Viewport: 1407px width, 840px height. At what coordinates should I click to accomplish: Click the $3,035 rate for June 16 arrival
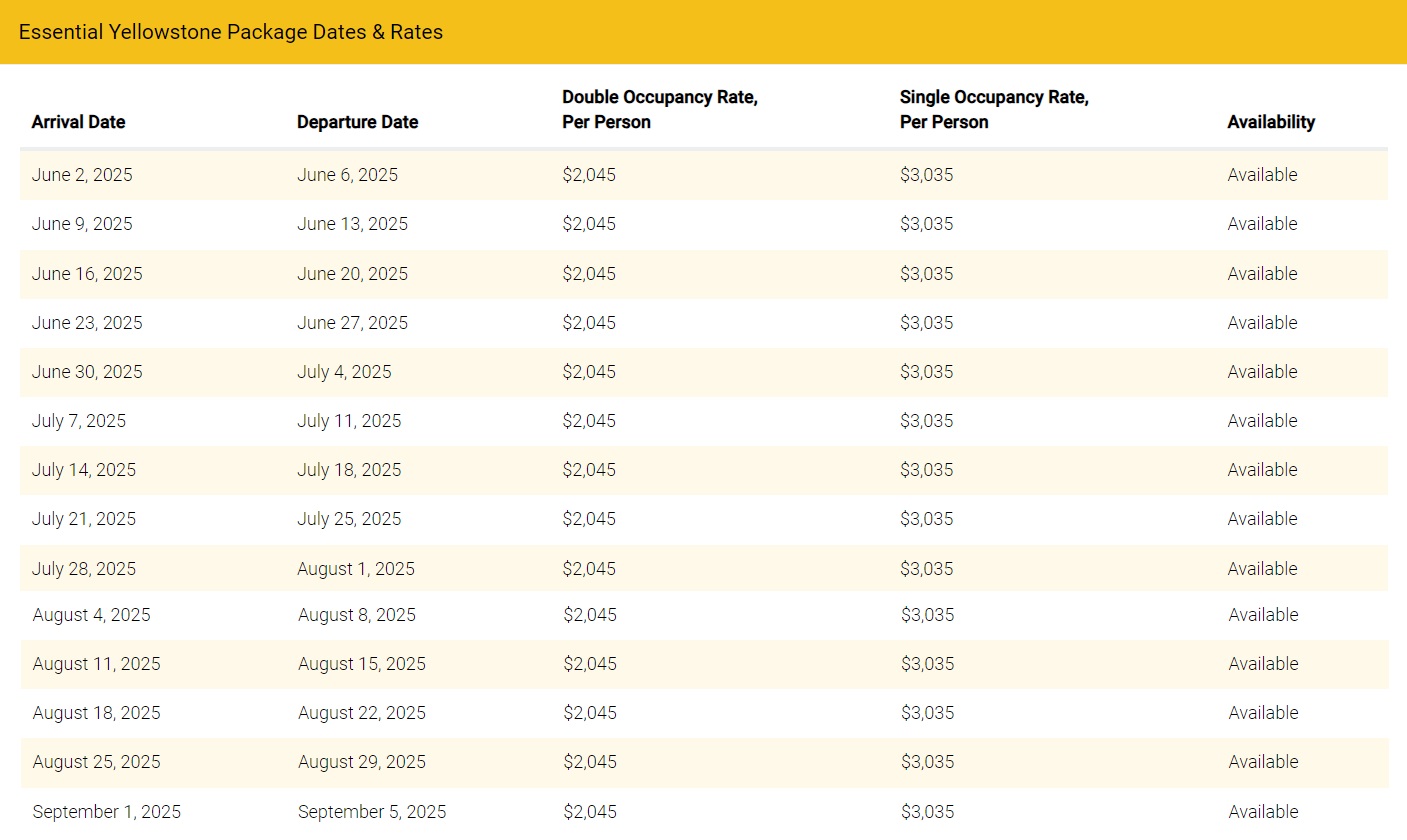[927, 273]
